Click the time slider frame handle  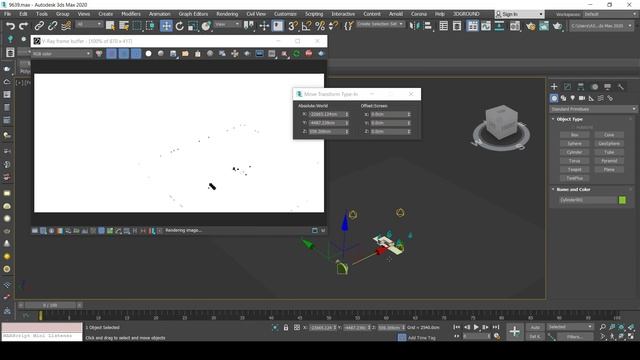tap(50, 305)
